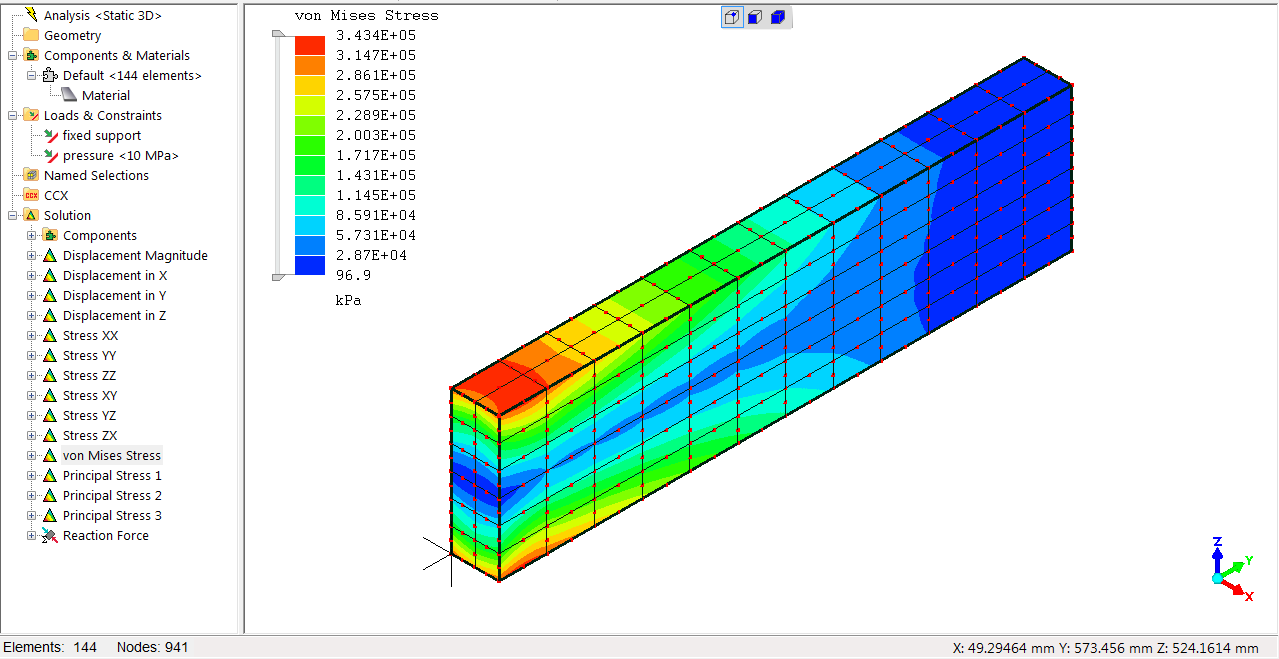Click the CCX solver icon
The height and width of the screenshot is (659, 1279).
31,195
